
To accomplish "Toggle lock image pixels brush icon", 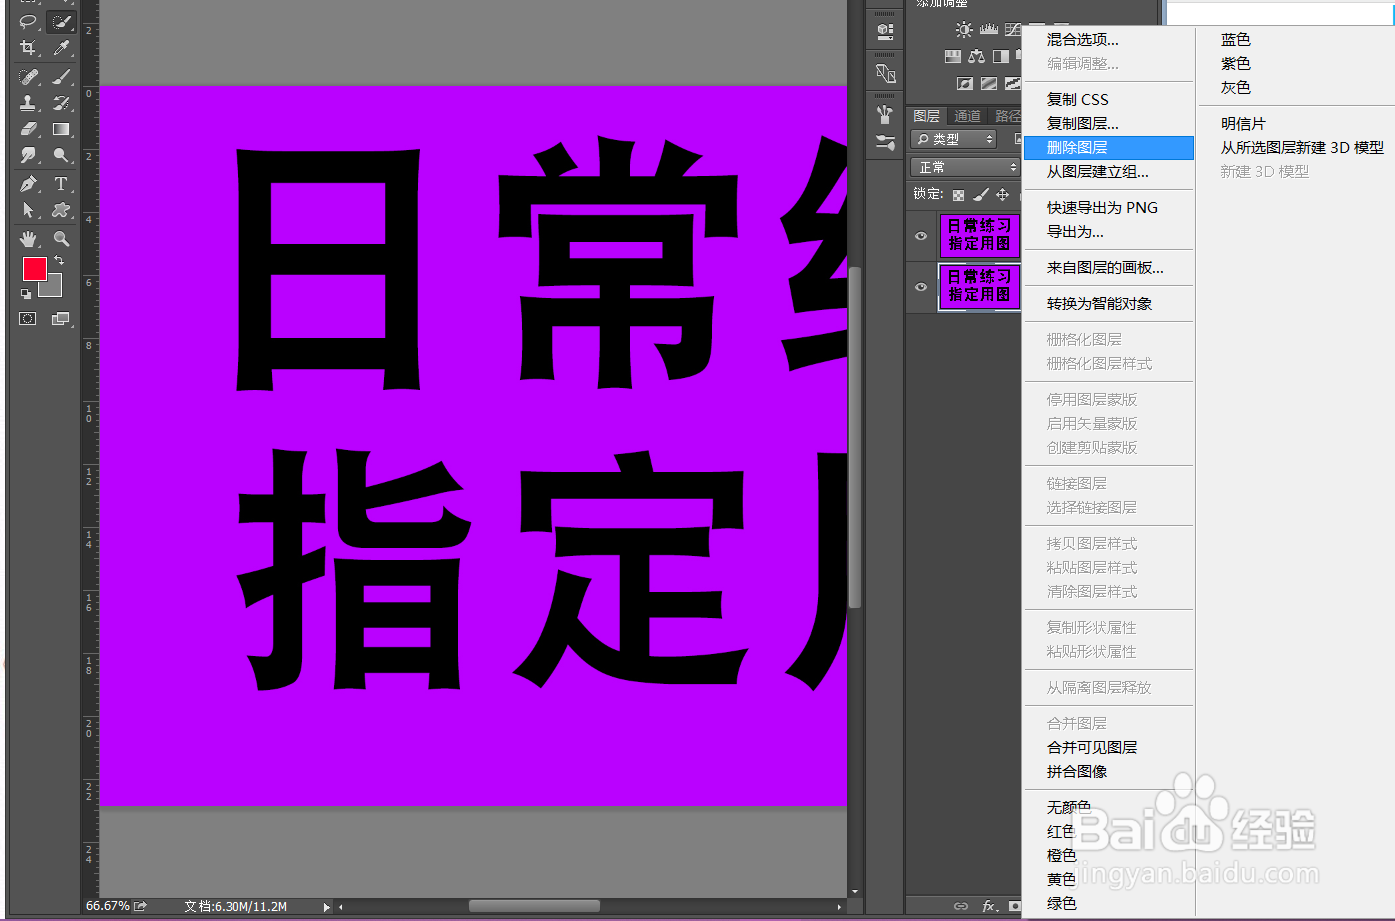I will (x=980, y=195).
